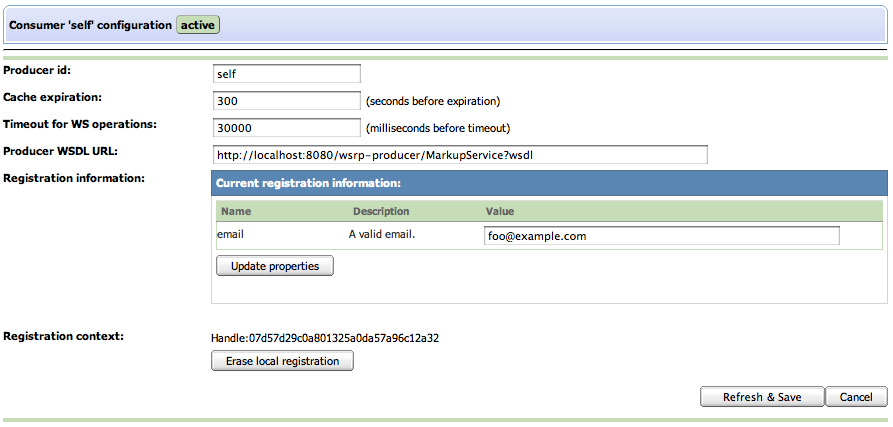Screen dimensions: 893x427
Task: Click Erase local registration button
Action: point(282,361)
